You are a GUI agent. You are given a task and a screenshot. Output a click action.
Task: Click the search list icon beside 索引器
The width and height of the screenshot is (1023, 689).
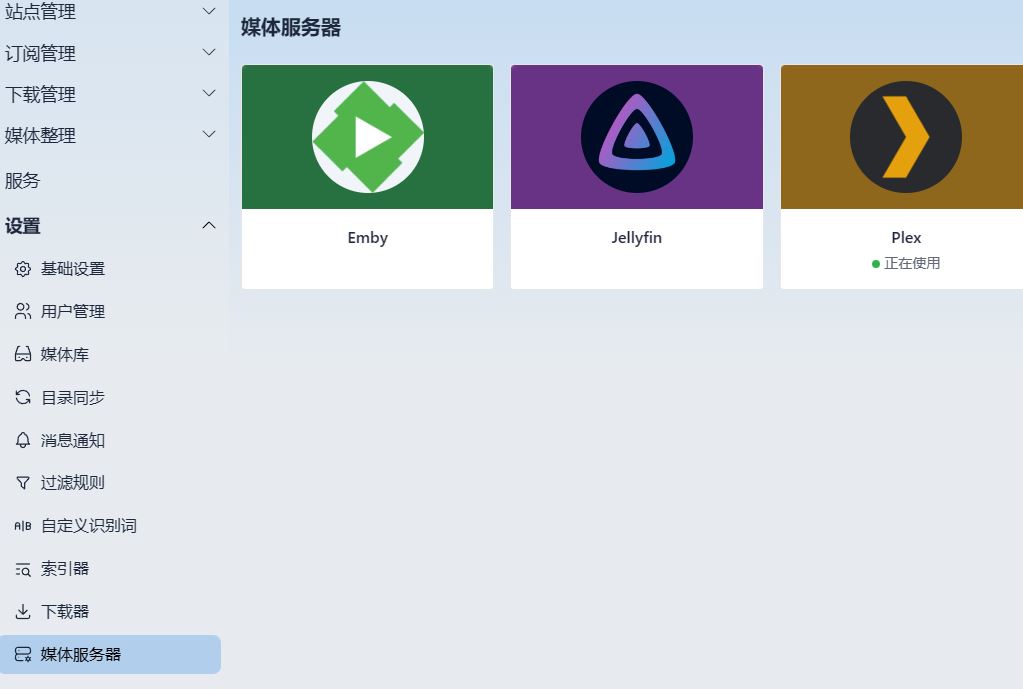pos(23,569)
